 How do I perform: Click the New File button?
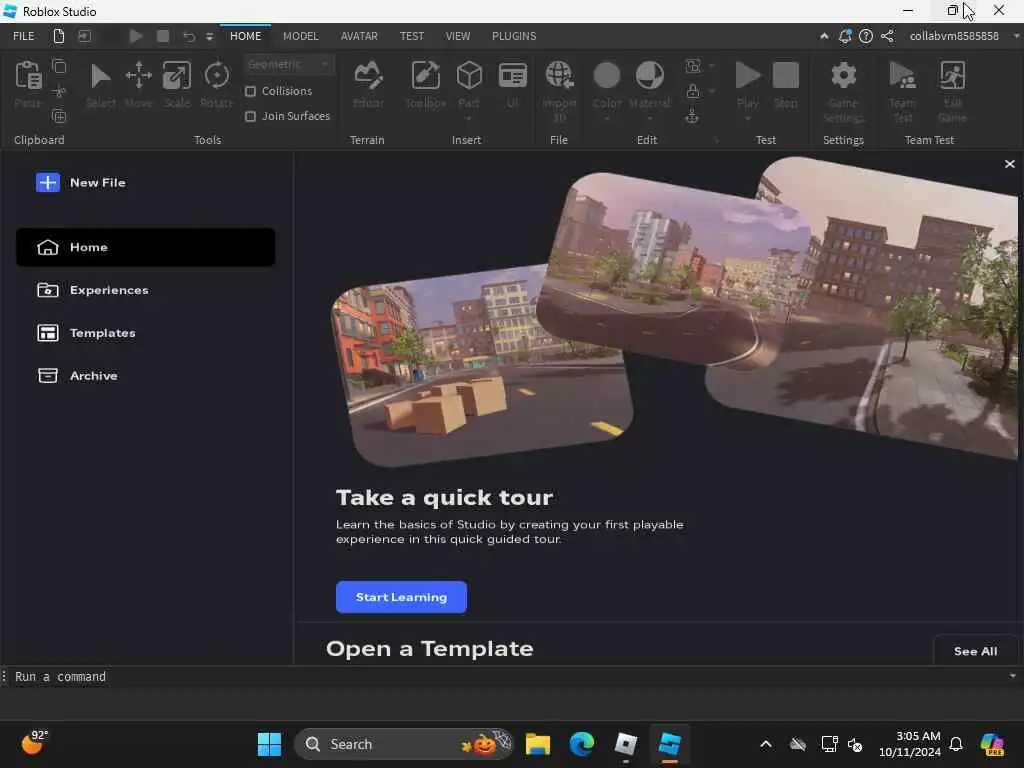81,183
